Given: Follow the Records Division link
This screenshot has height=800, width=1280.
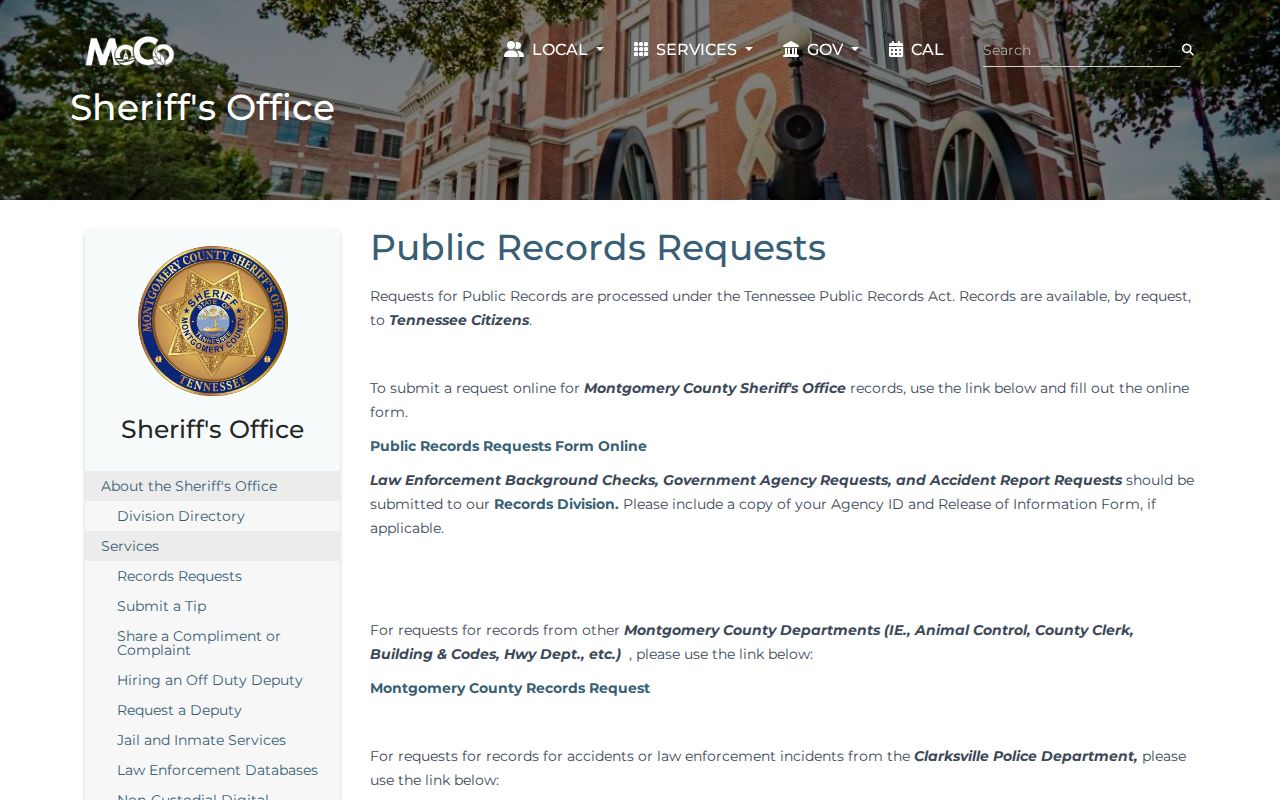Looking at the screenshot, I should tap(556, 504).
